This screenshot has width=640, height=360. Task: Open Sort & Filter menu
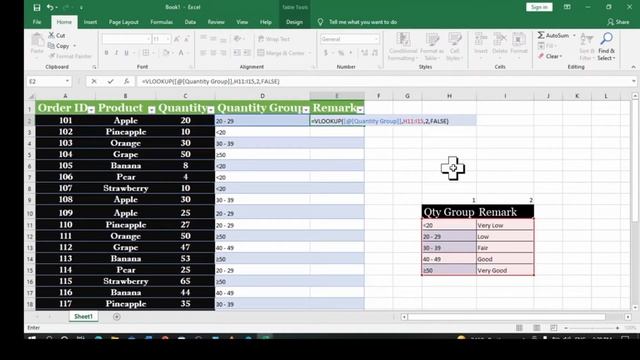point(587,46)
